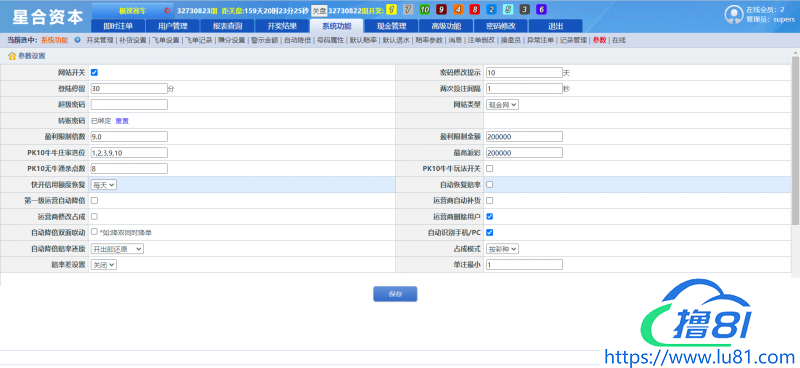Image resolution: width=800 pixels, height=368 pixels.
Task: Click the 重置 link for 转账密码
Action: click(x=122, y=121)
